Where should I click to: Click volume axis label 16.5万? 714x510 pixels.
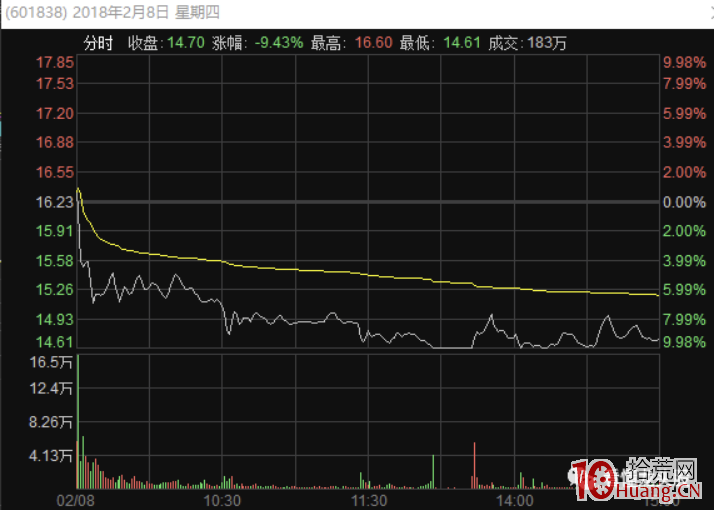[51, 362]
